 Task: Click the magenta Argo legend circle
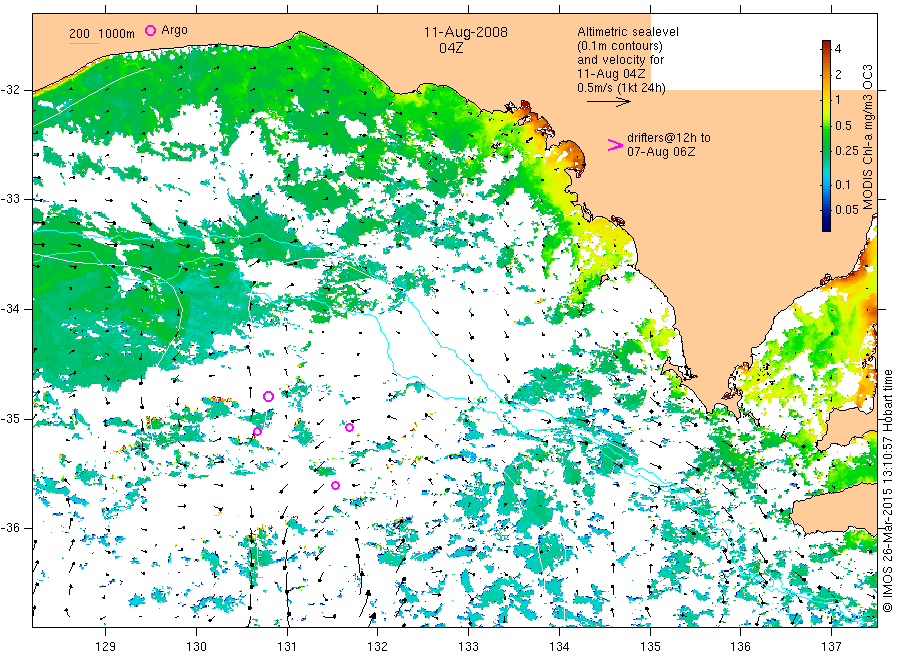pos(150,30)
